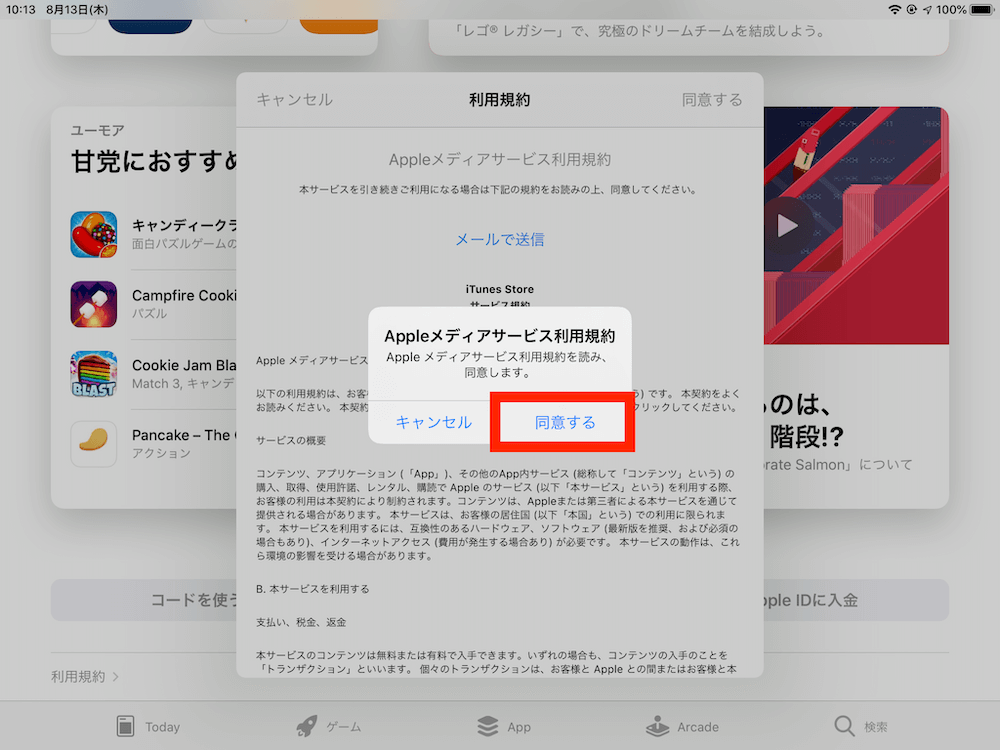Tap 同意する in the alert dialog
Viewport: 1000px width, 750px height.
(x=564, y=422)
